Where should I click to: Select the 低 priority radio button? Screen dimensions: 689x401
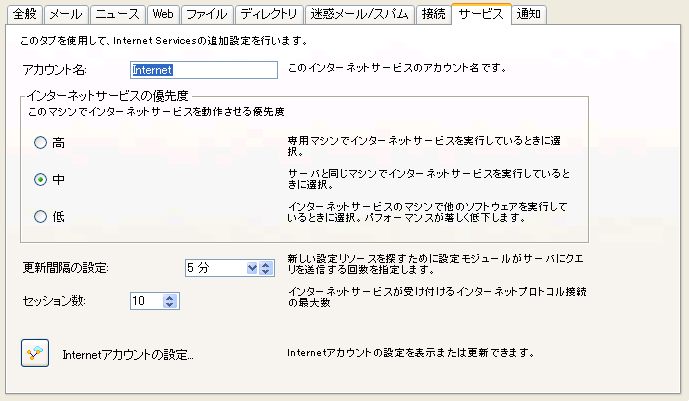[x=41, y=216]
